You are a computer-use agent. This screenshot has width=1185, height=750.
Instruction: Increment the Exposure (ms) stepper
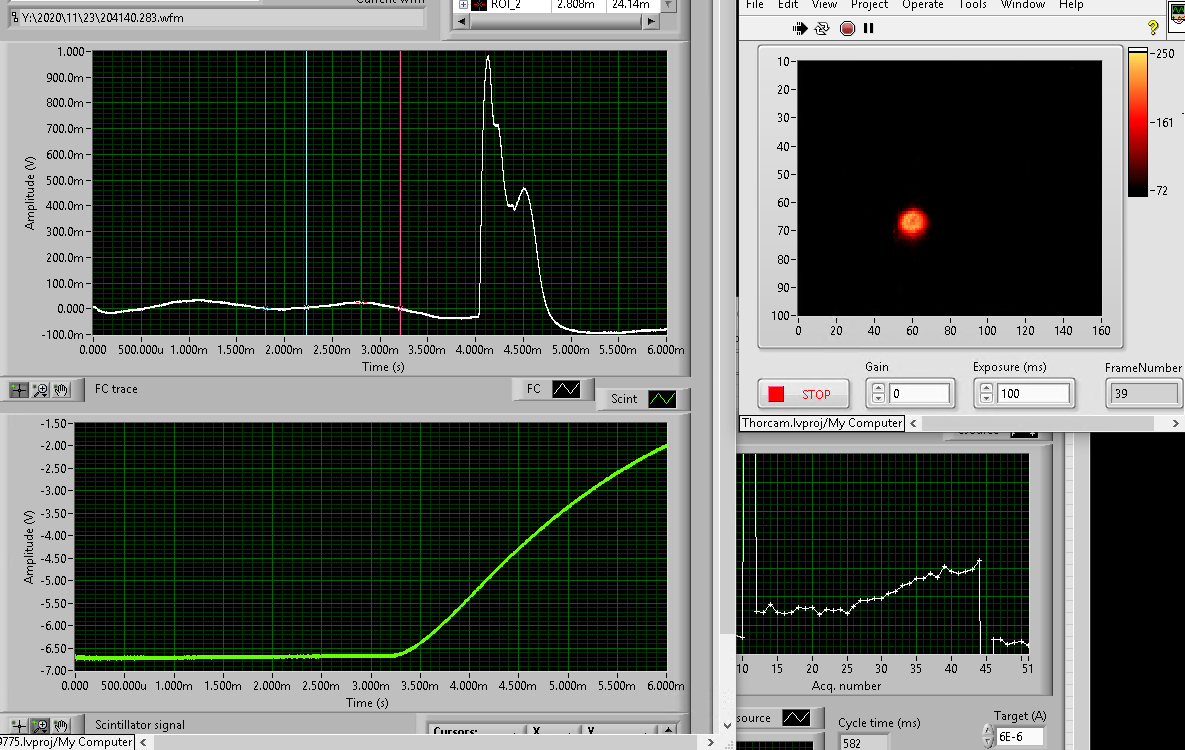click(985, 389)
